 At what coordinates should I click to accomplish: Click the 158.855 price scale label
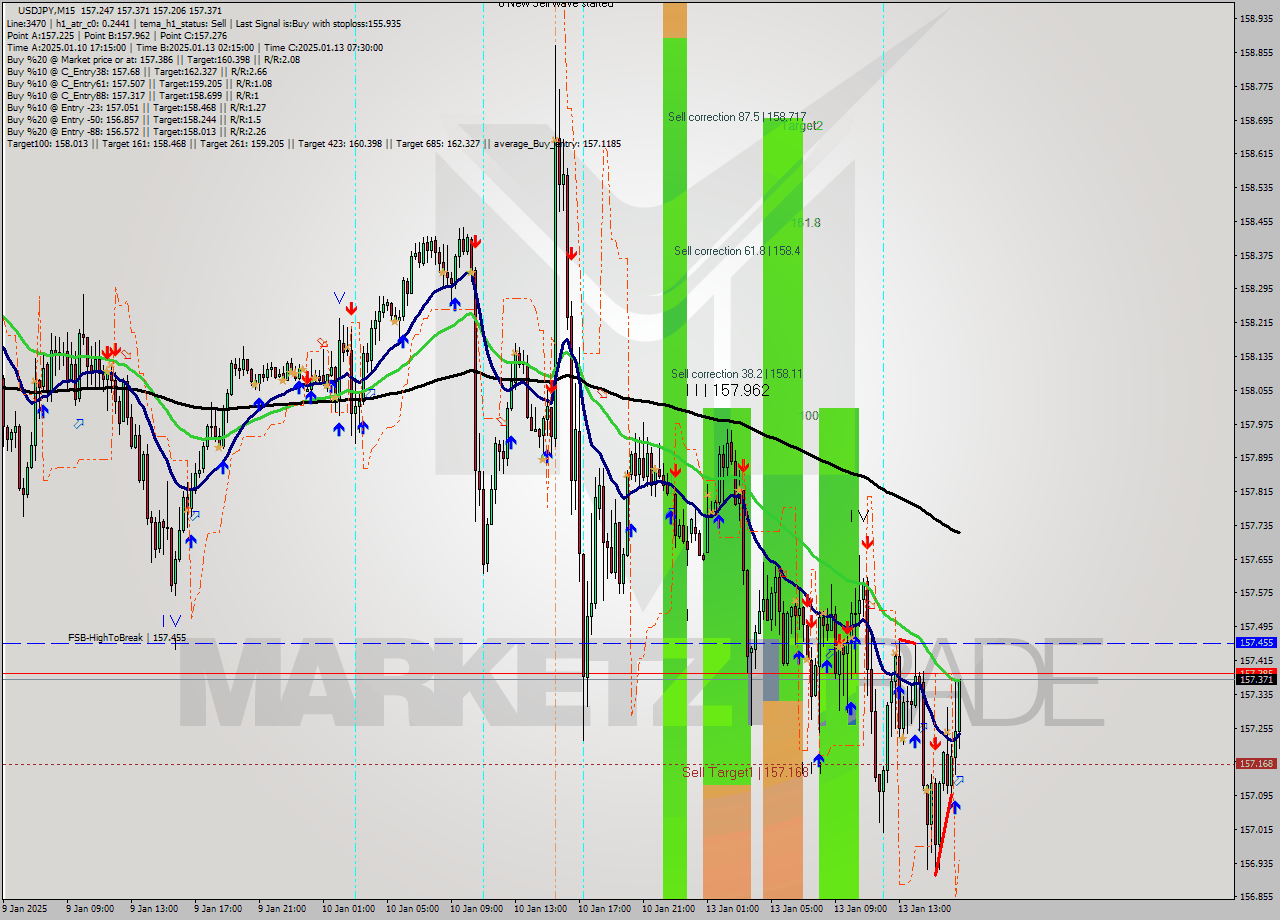click(1256, 52)
